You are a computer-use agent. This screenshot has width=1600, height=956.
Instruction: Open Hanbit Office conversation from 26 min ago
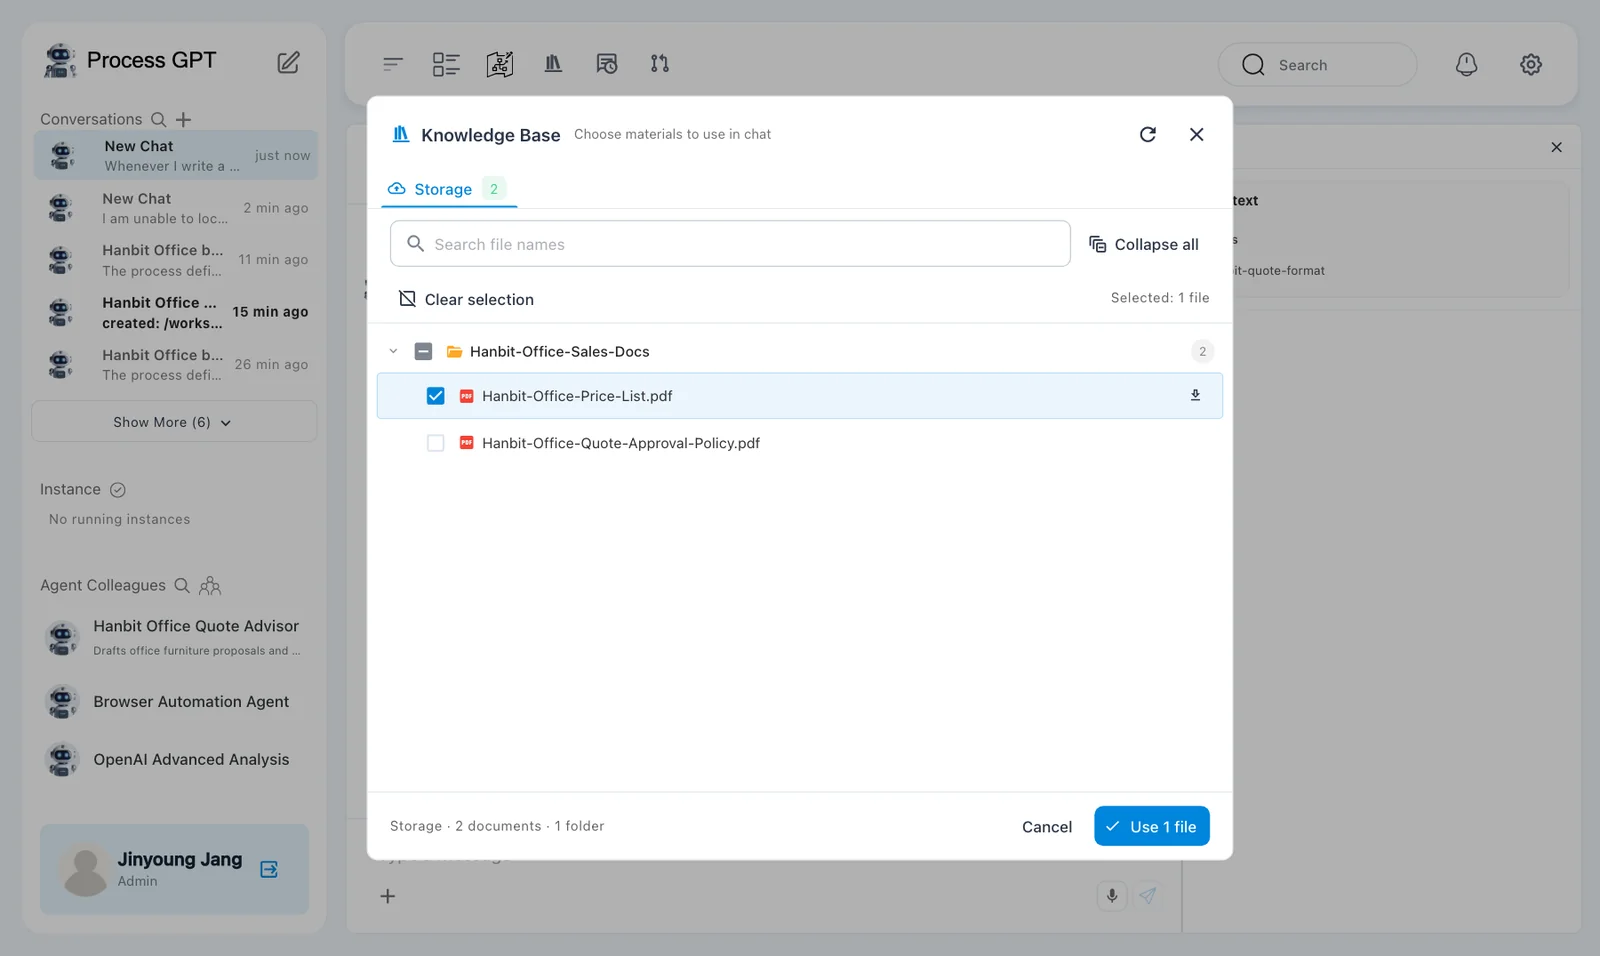click(x=176, y=364)
